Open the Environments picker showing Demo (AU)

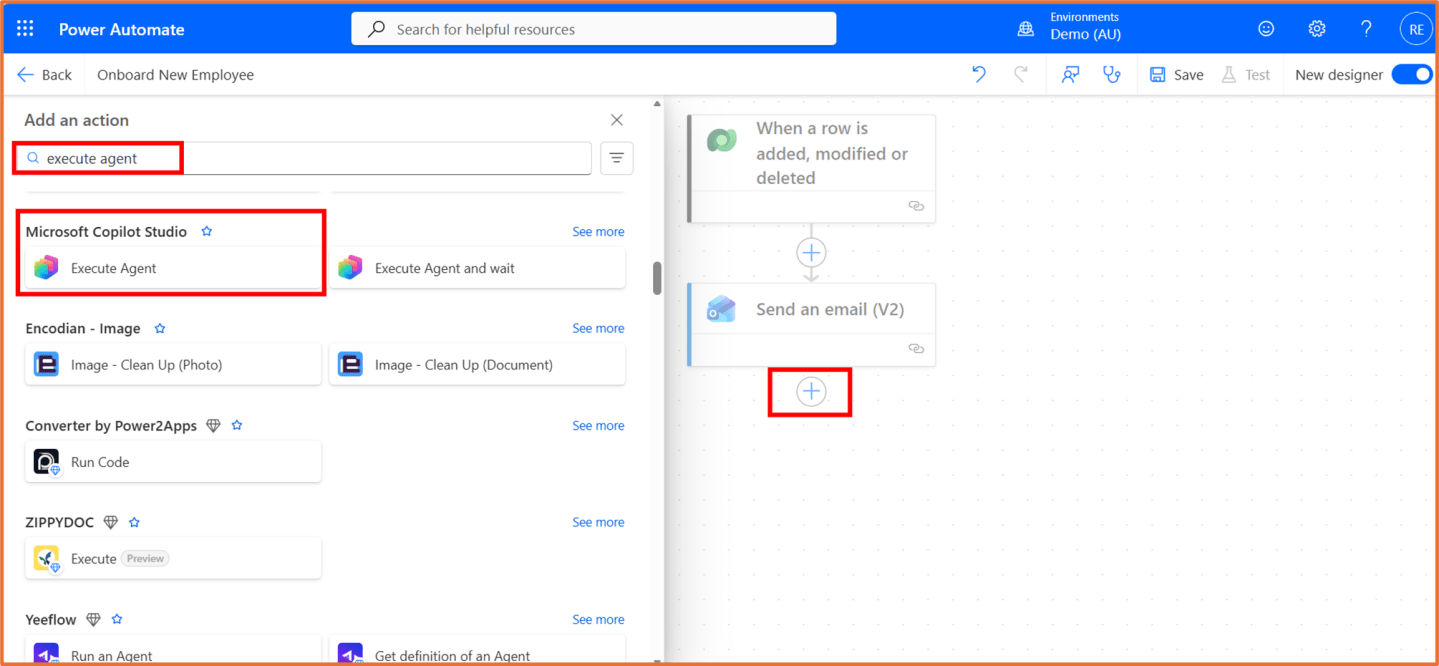pyautogui.click(x=1084, y=28)
